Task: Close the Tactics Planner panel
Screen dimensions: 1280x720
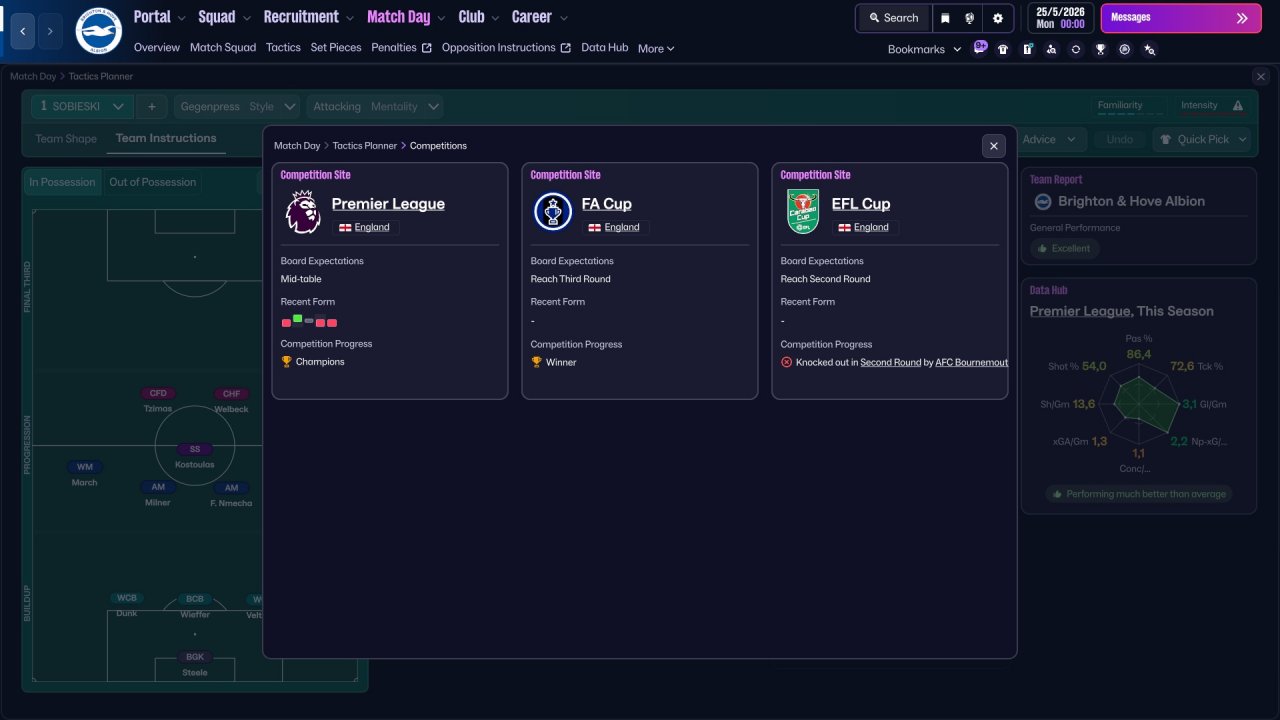Action: point(1260,76)
